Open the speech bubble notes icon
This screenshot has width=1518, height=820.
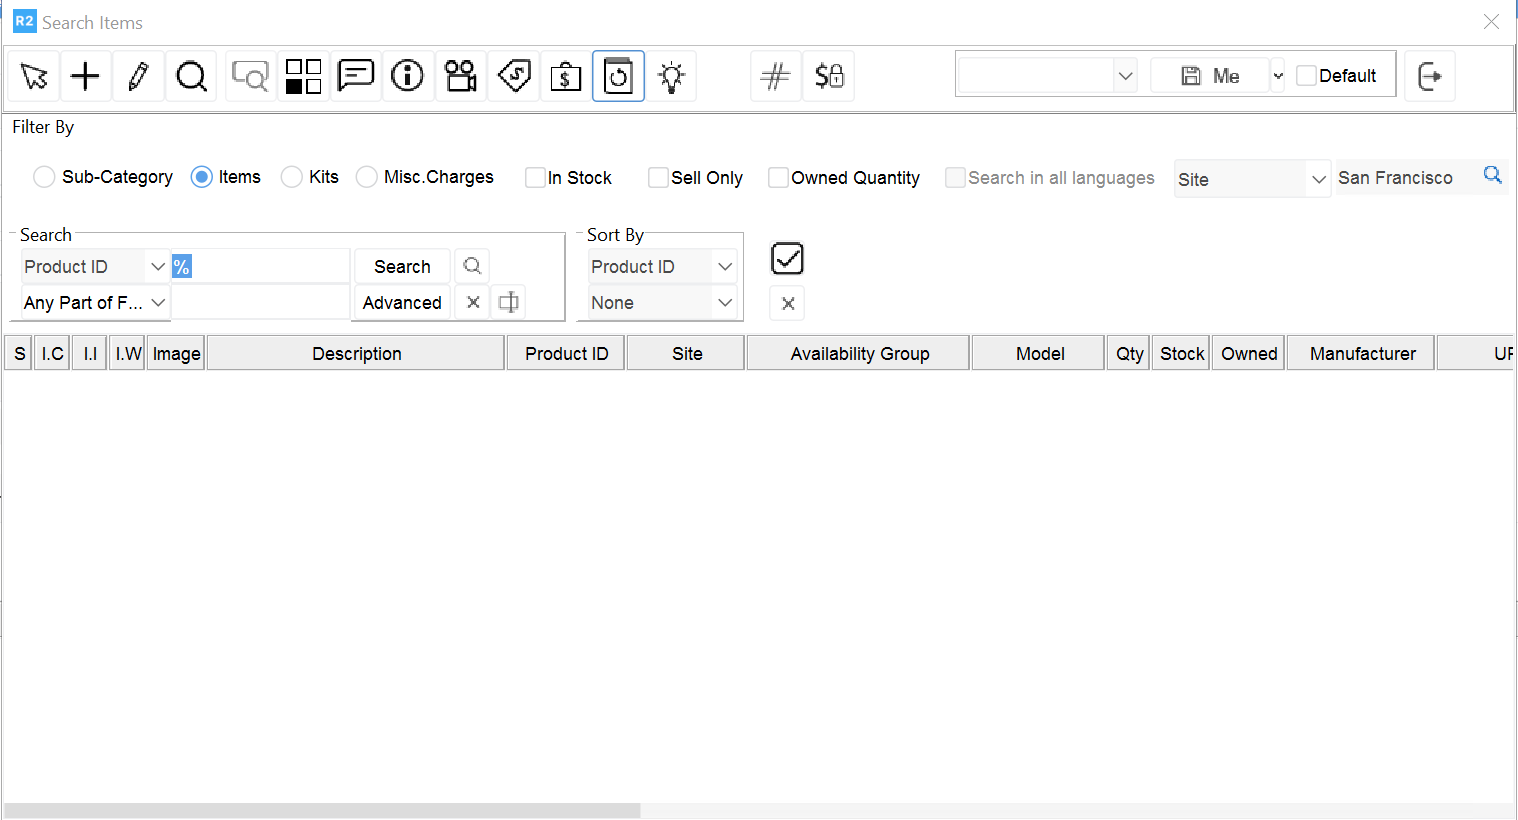pyautogui.click(x=356, y=76)
